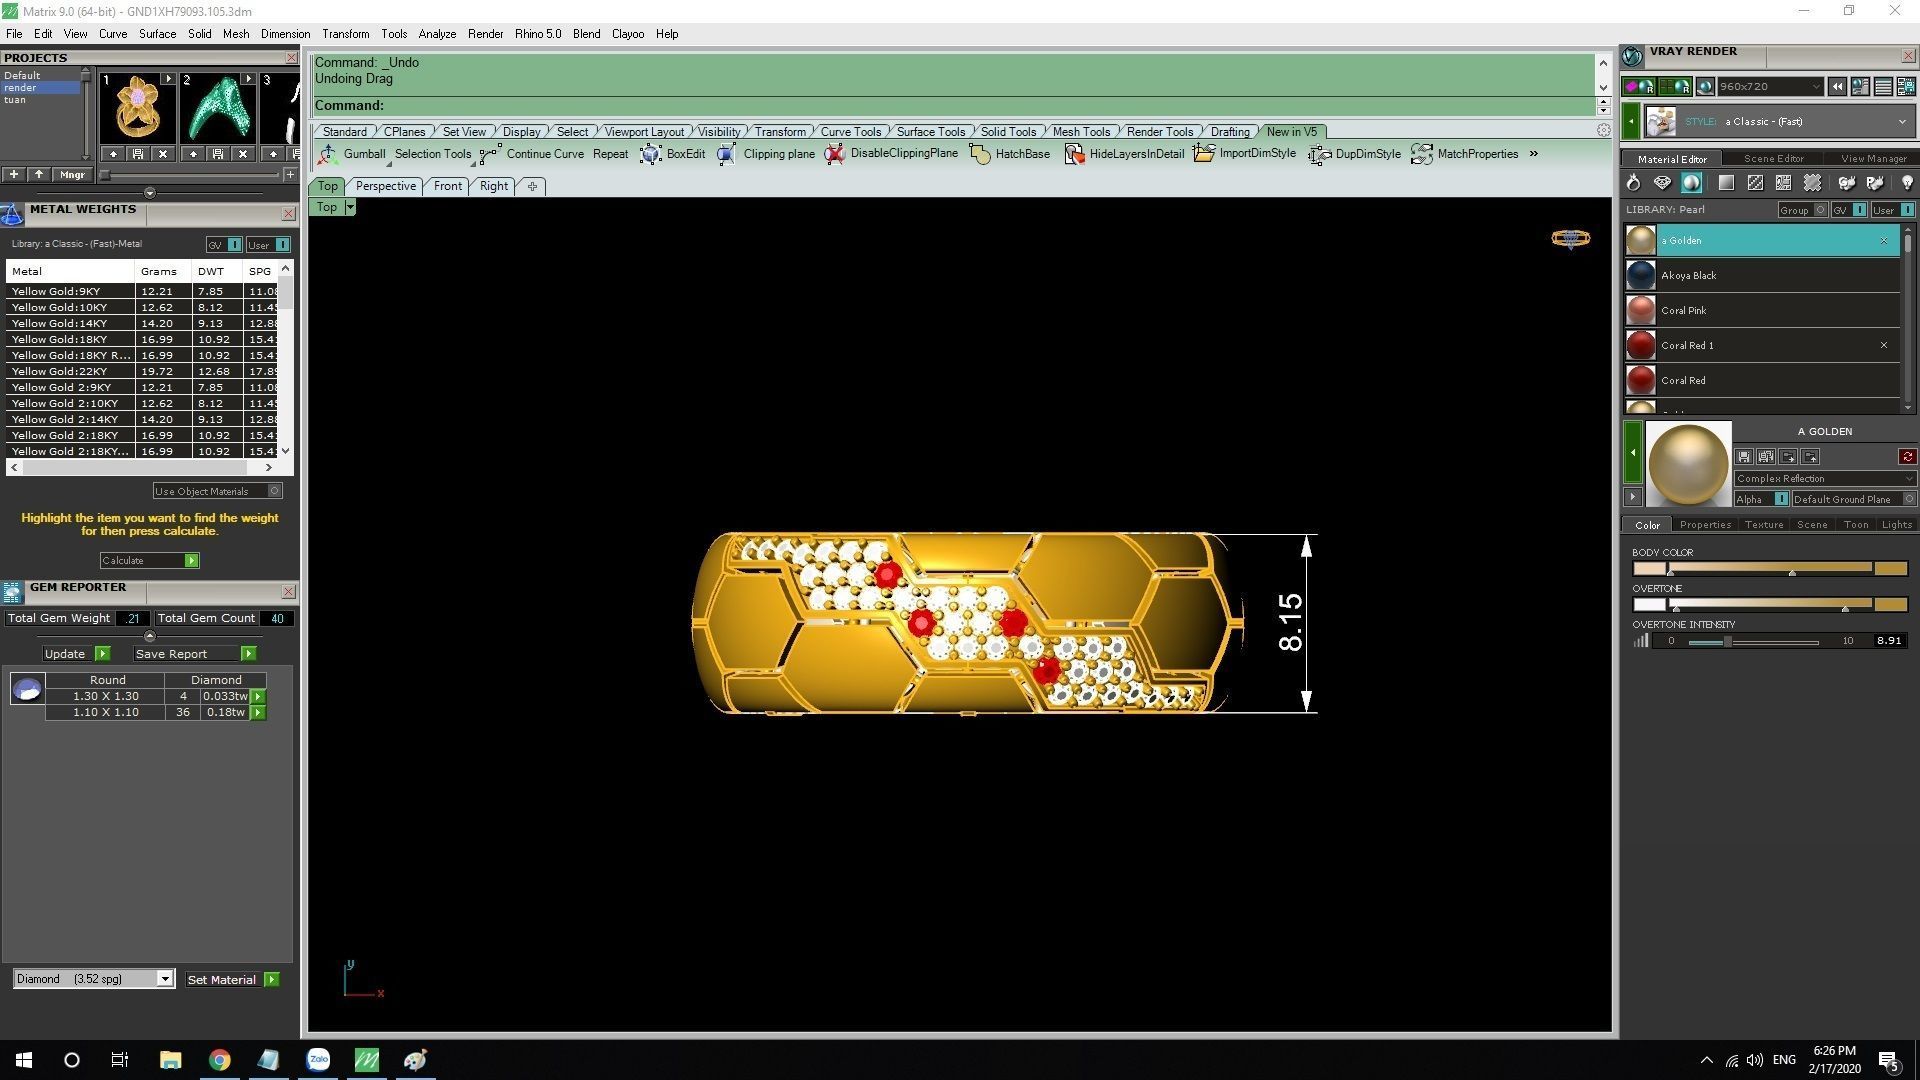Toggle the Alpha option
This screenshot has width=1920, height=1080.
(1762, 499)
